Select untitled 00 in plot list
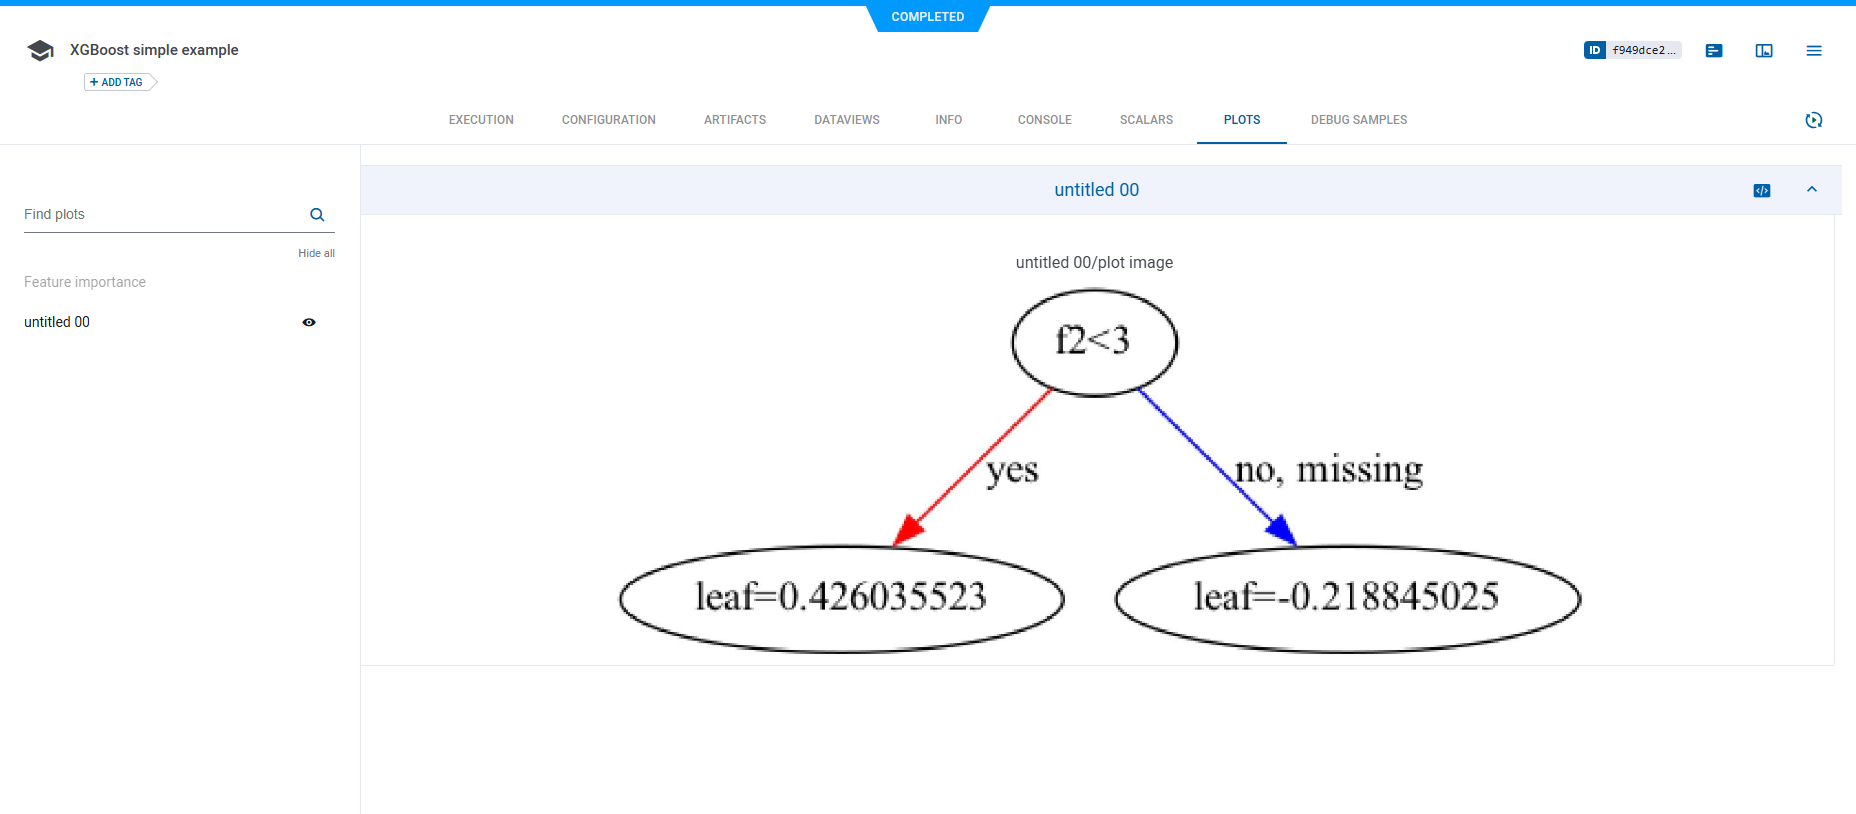This screenshot has width=1856, height=814. (x=57, y=322)
